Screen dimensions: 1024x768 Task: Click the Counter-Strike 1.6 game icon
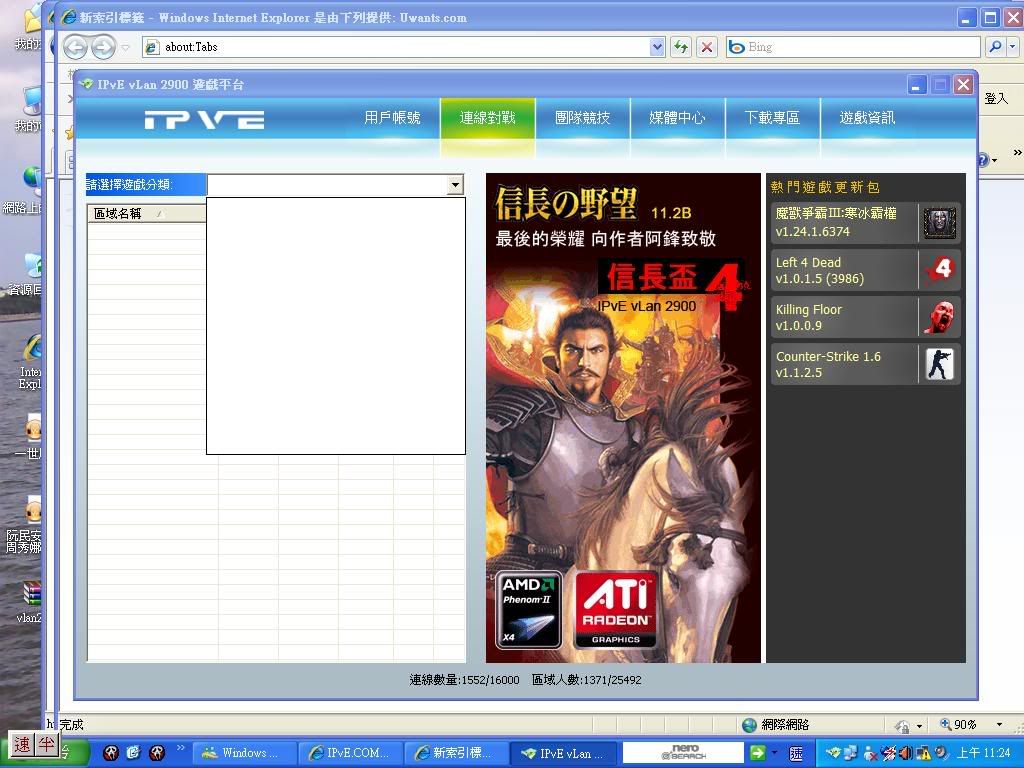click(939, 364)
